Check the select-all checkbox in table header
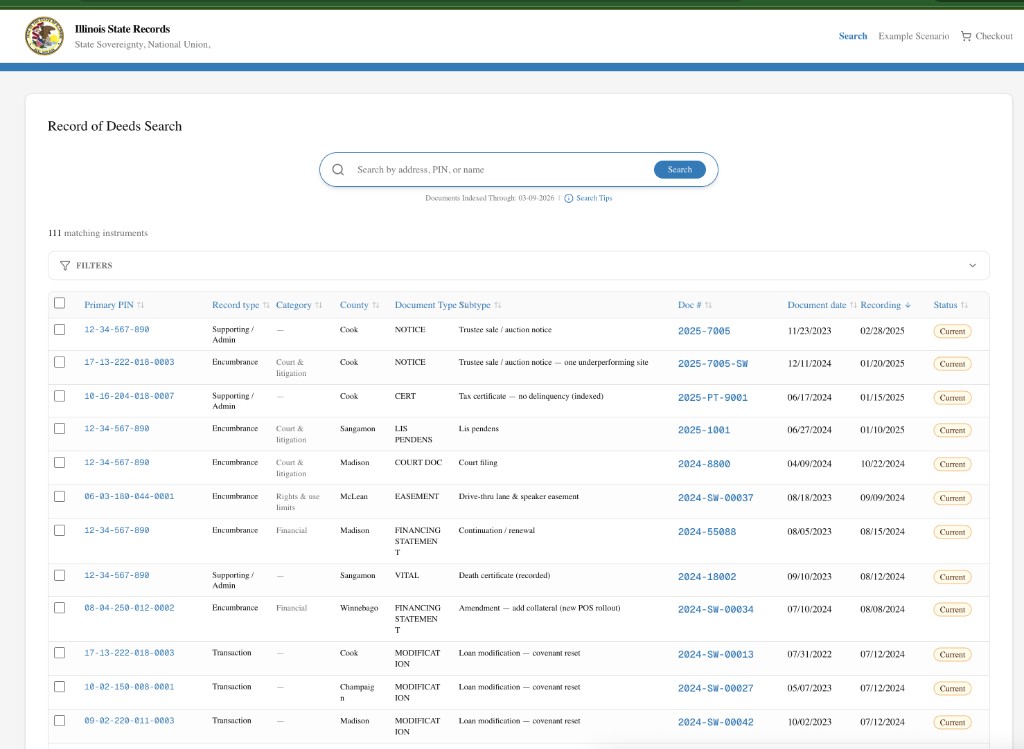The width and height of the screenshot is (1024, 749). click(59, 302)
